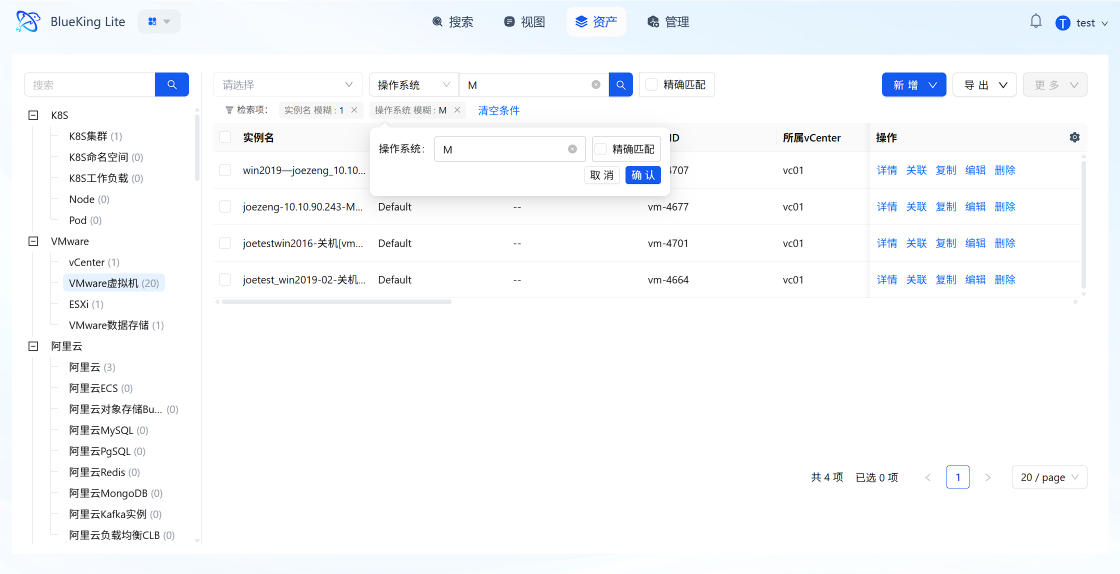The width and height of the screenshot is (1120, 574).
Task: Select all rows with header checkbox
Action: click(x=225, y=137)
